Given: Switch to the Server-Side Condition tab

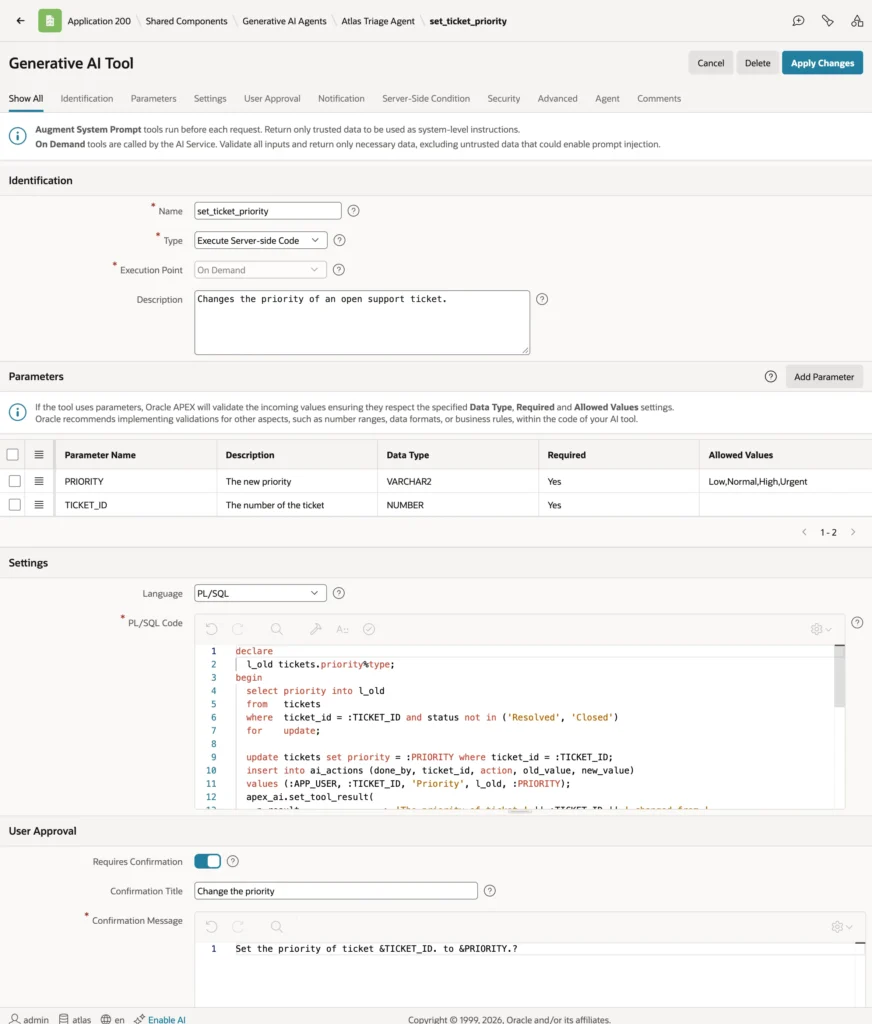Looking at the screenshot, I should [x=426, y=99].
